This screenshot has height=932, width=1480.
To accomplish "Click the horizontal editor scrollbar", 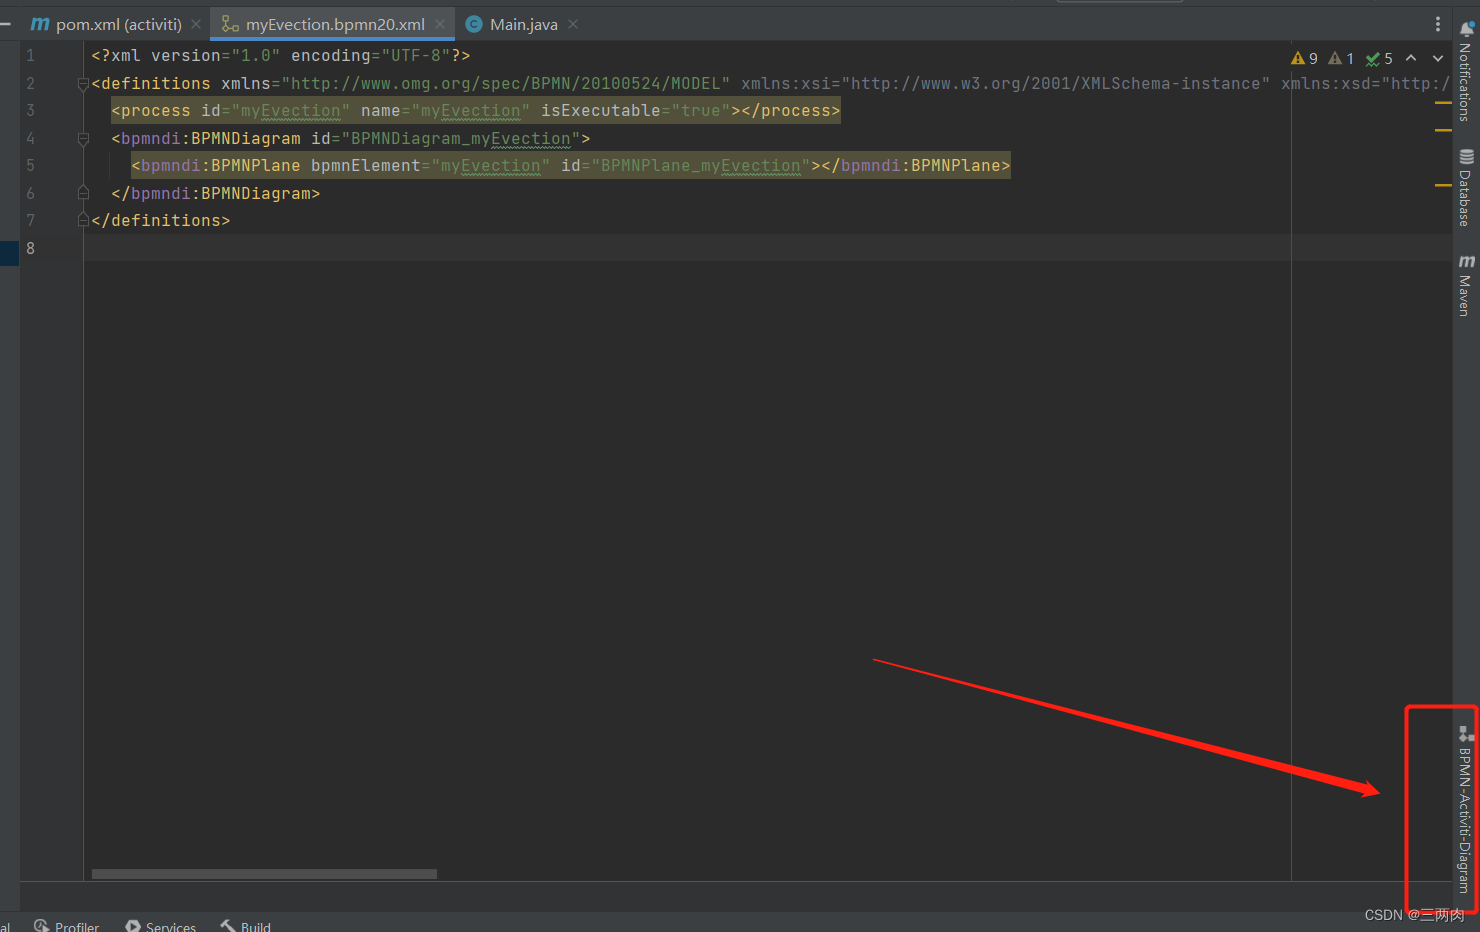I will tap(264, 873).
